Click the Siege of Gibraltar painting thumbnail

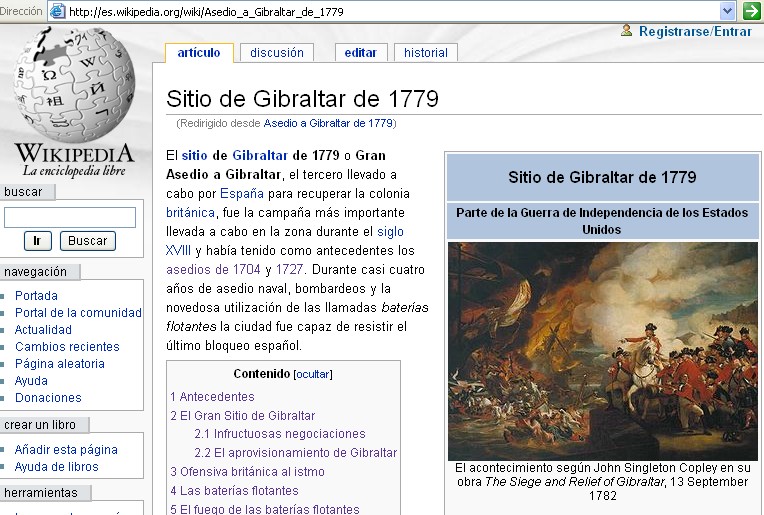coord(603,351)
